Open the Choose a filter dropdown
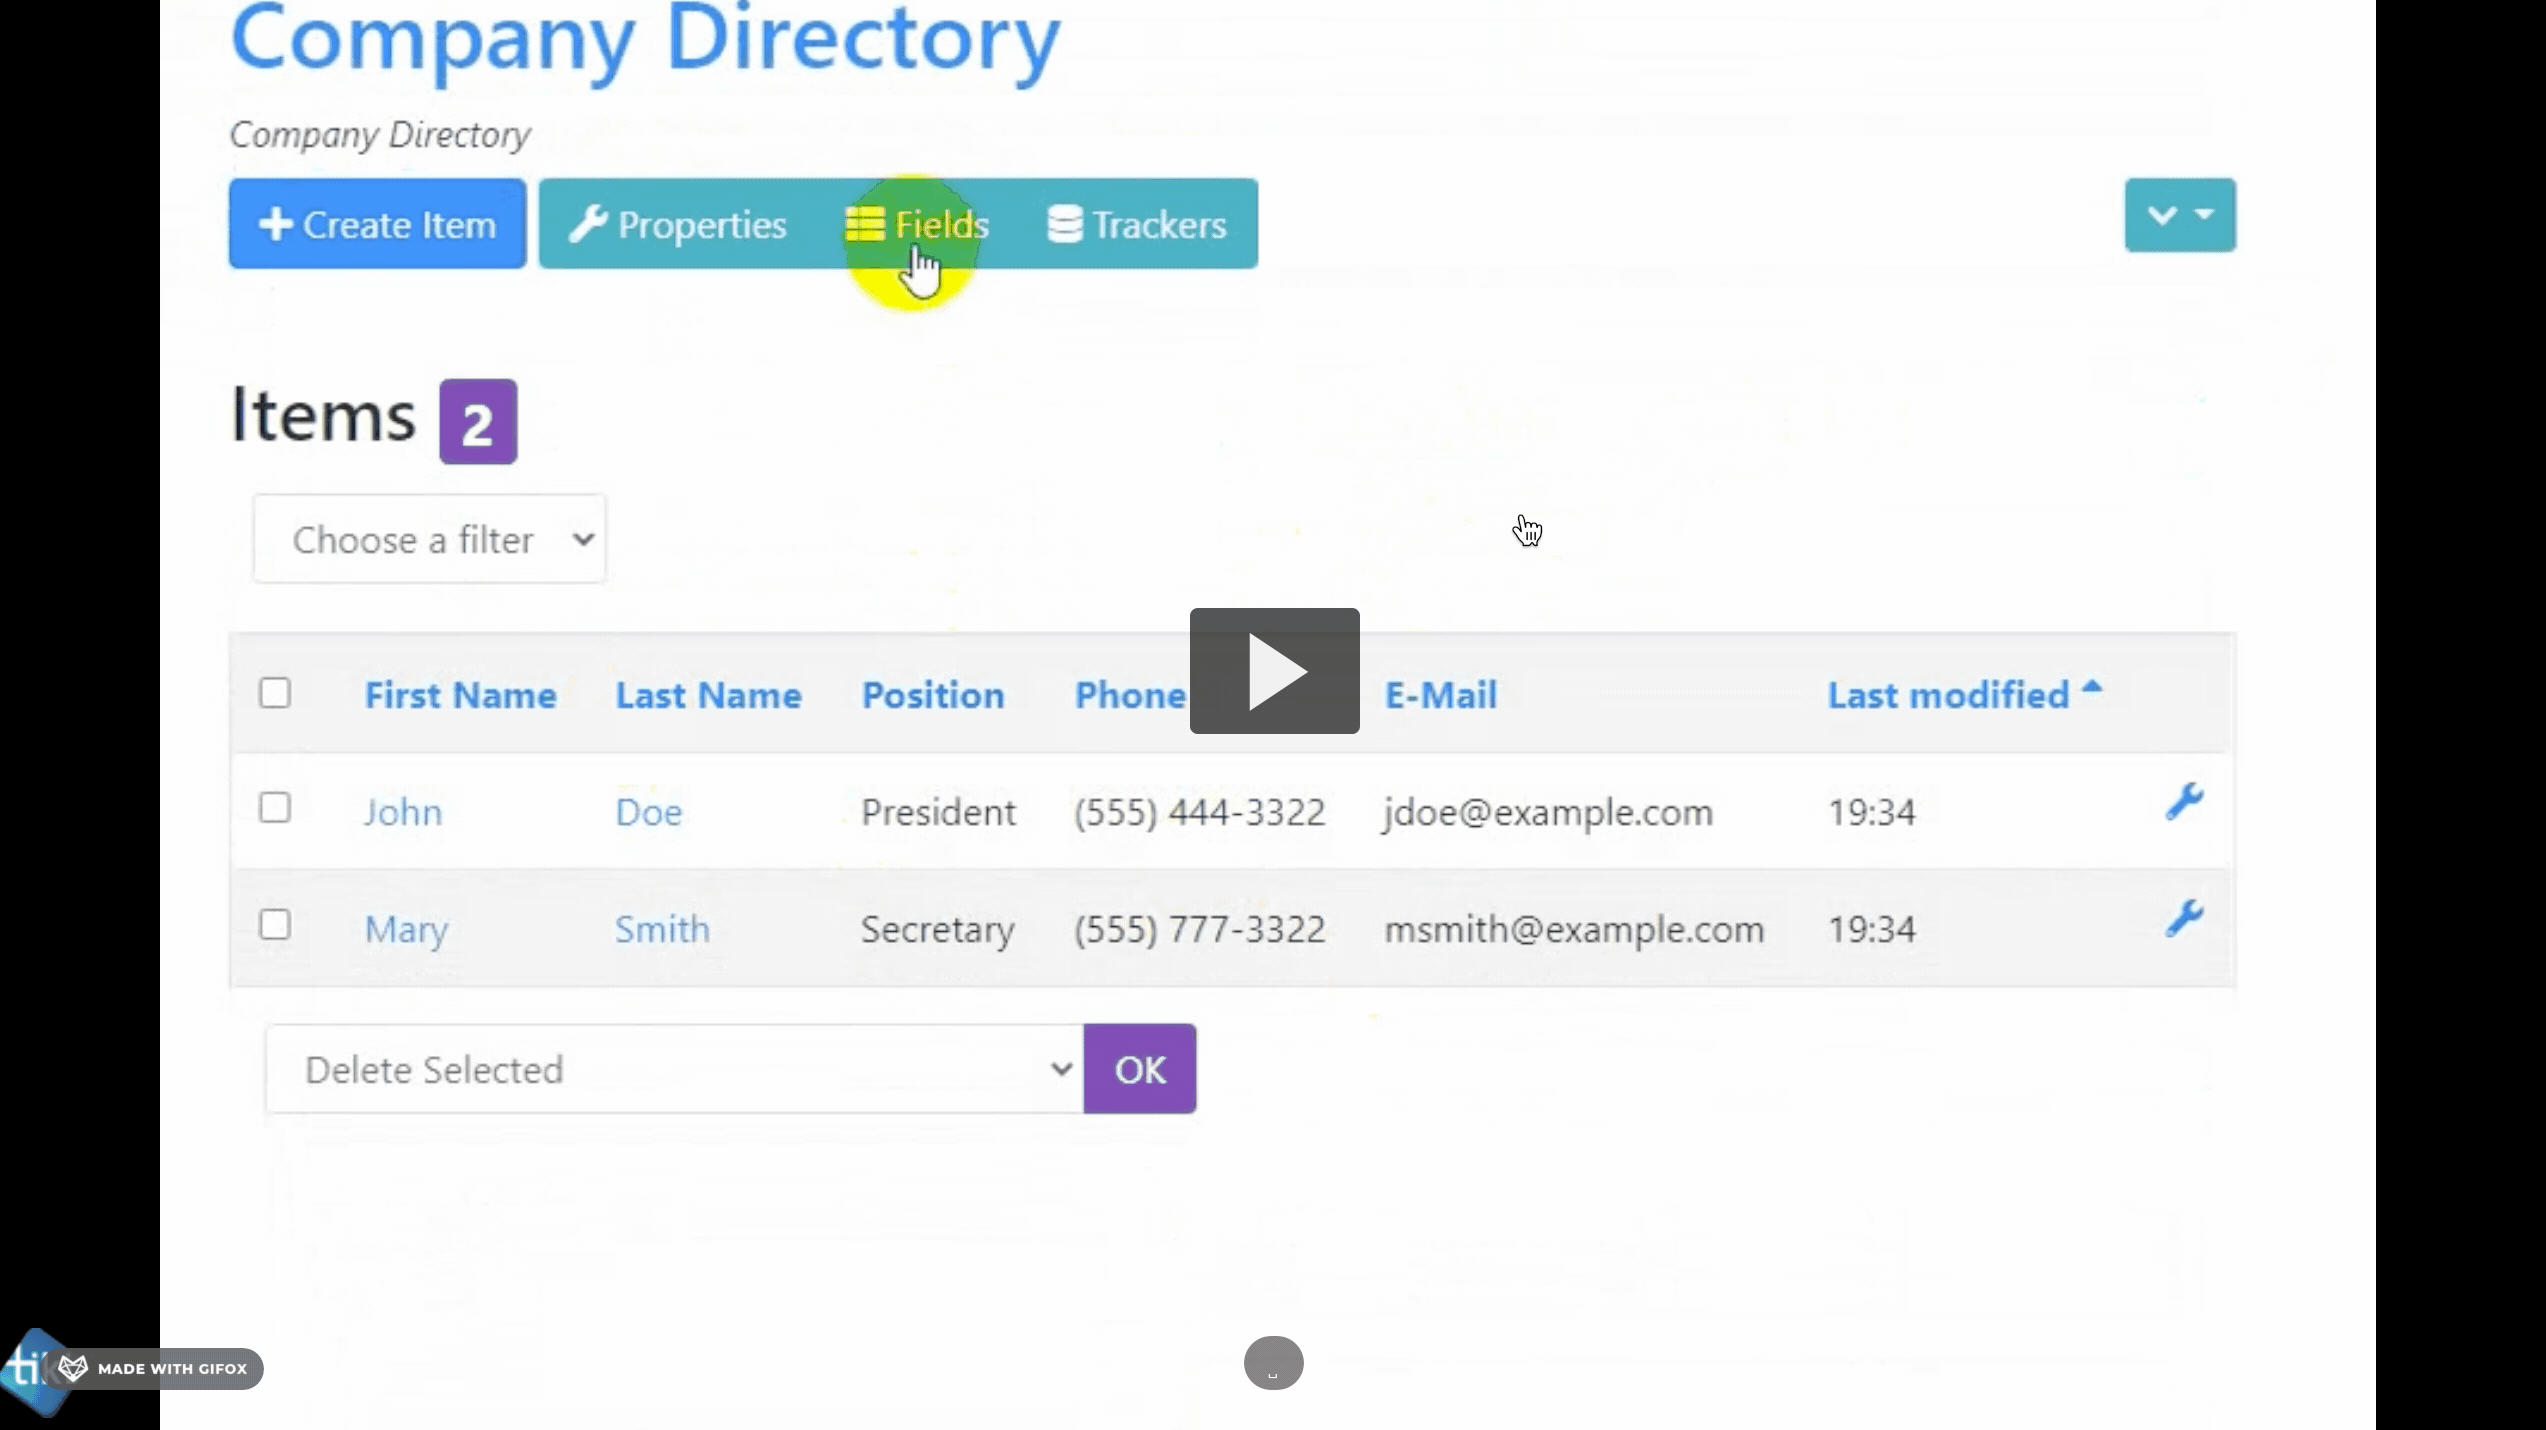This screenshot has height=1430, width=2546. 429,539
